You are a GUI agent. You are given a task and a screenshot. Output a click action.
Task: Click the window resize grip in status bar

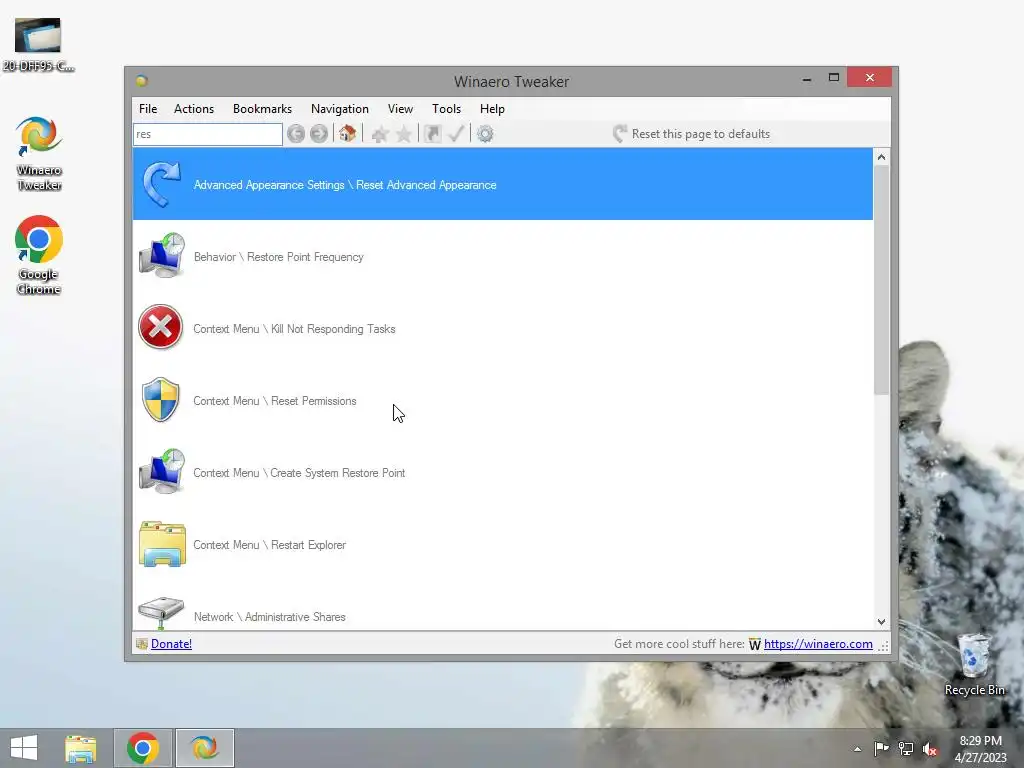pyautogui.click(x=884, y=645)
